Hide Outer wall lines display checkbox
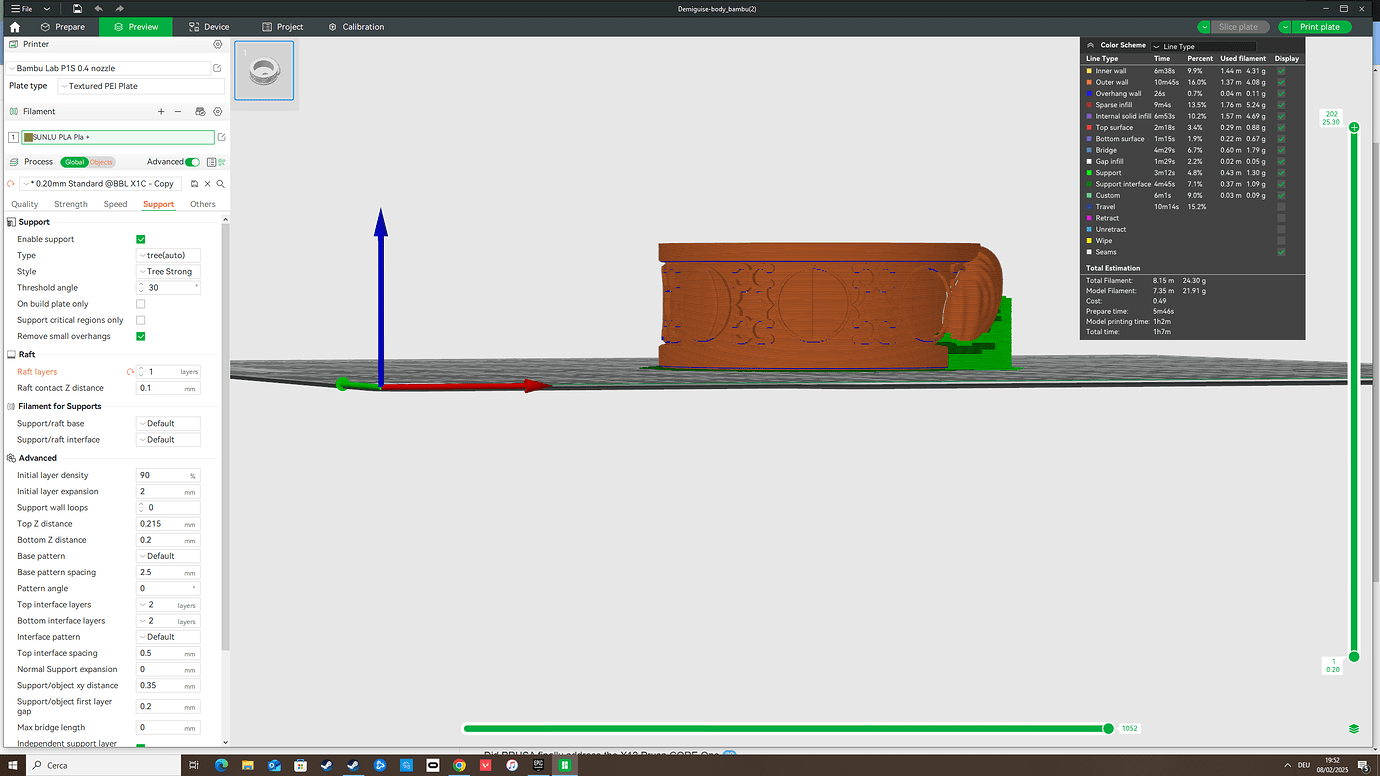1380x776 pixels. tap(1281, 82)
